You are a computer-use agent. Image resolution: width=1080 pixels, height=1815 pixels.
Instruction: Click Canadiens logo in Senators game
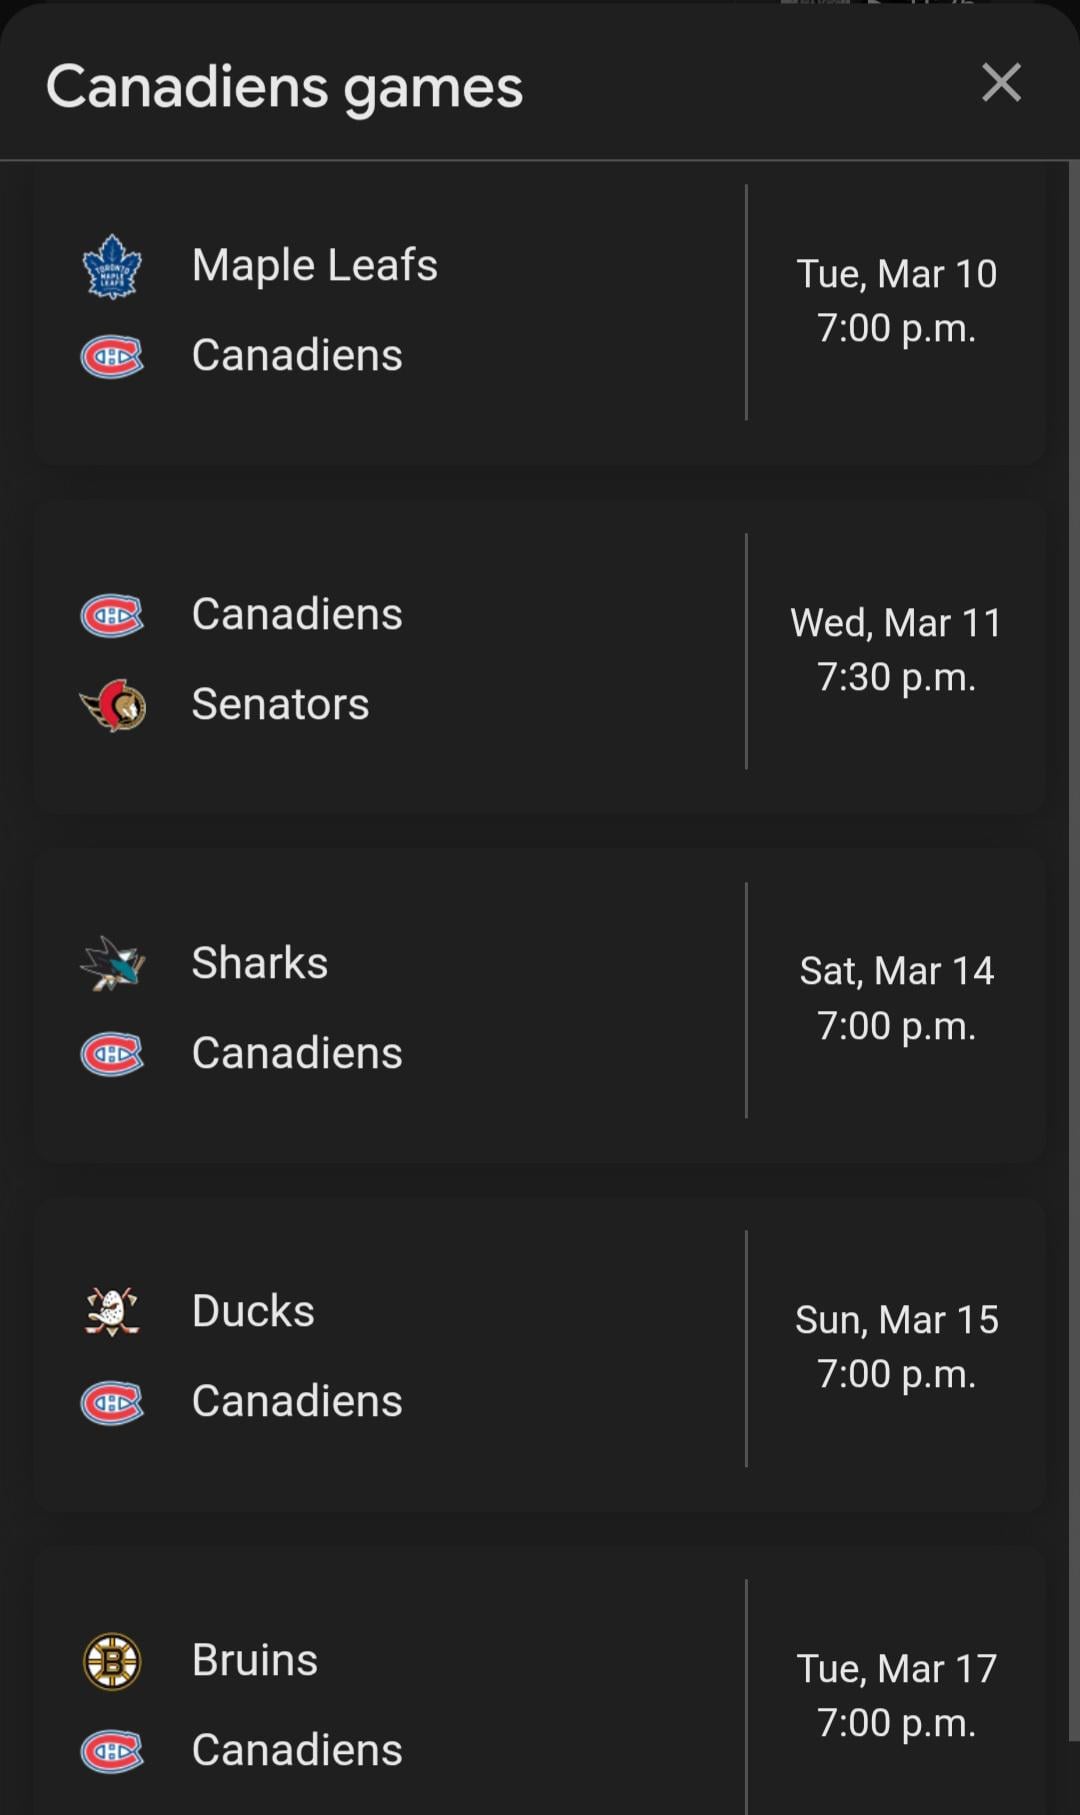click(112, 615)
